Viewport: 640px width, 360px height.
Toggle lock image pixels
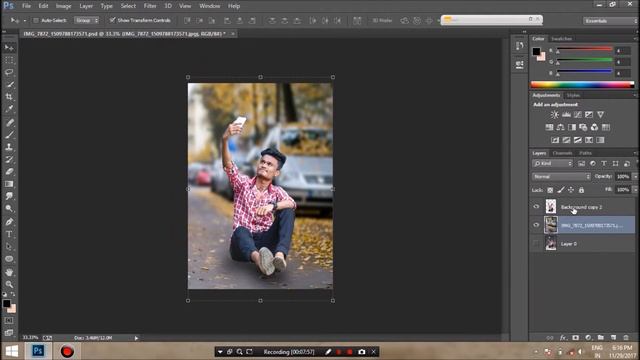tap(561, 190)
